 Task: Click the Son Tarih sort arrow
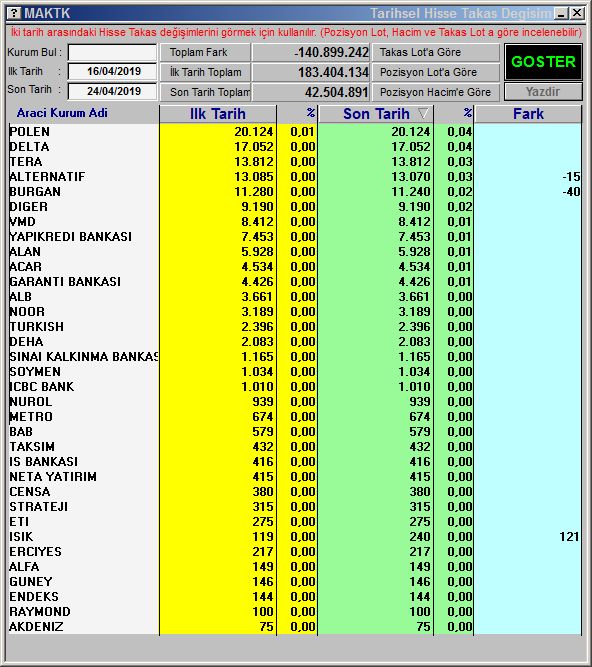423,113
